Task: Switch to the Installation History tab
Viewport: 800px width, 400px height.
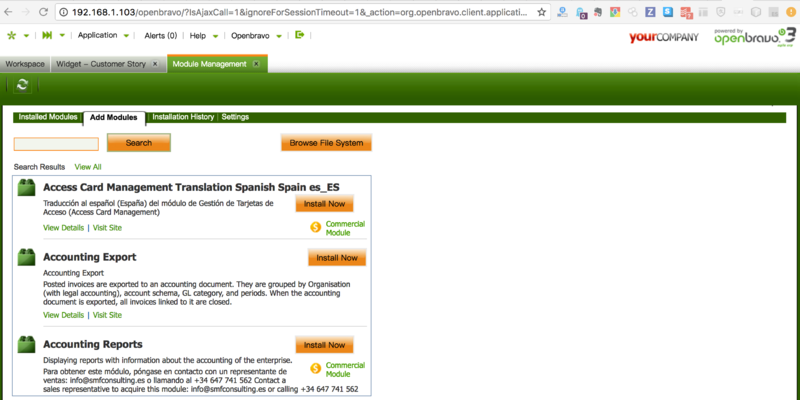Action: (183, 117)
